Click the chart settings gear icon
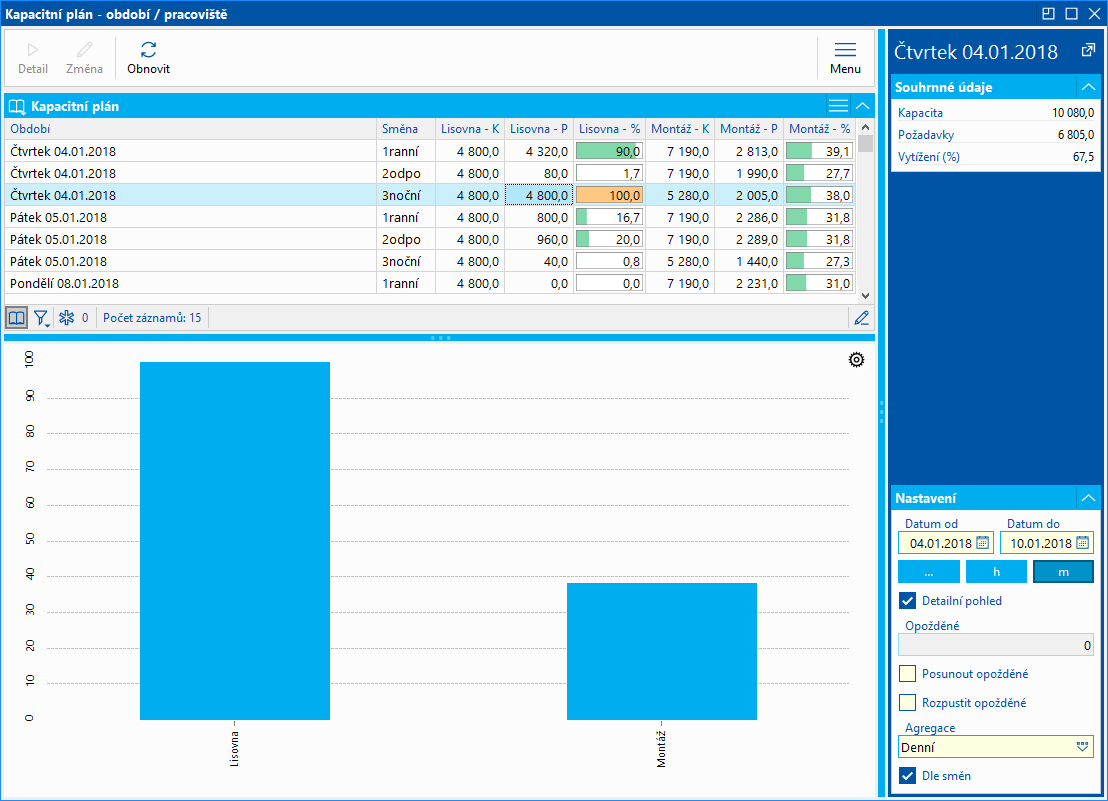Image resolution: width=1108 pixels, height=801 pixels. pyautogui.click(x=856, y=360)
